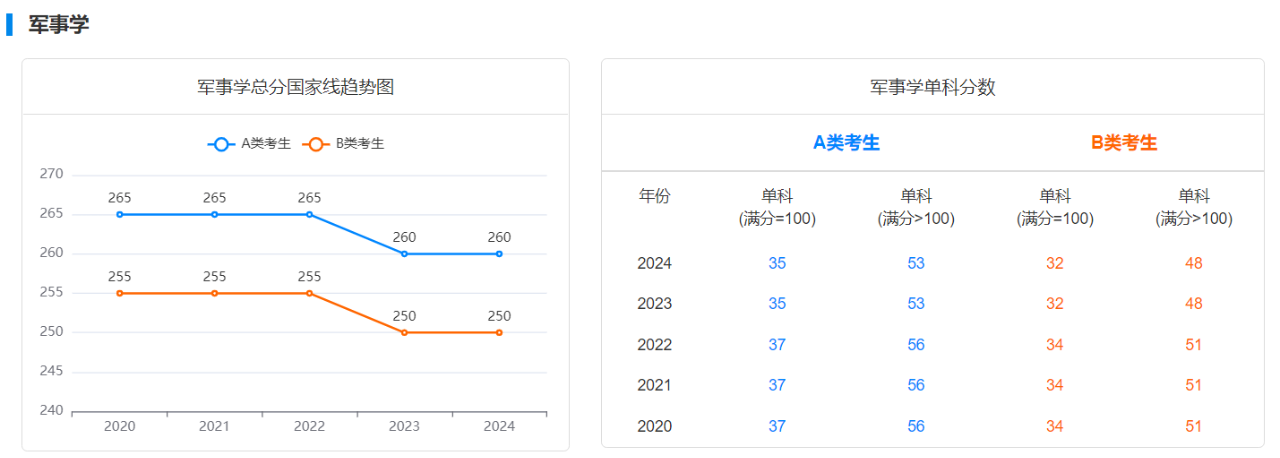Click the table title 军事学单科分数
1280x458 pixels.
point(933,87)
